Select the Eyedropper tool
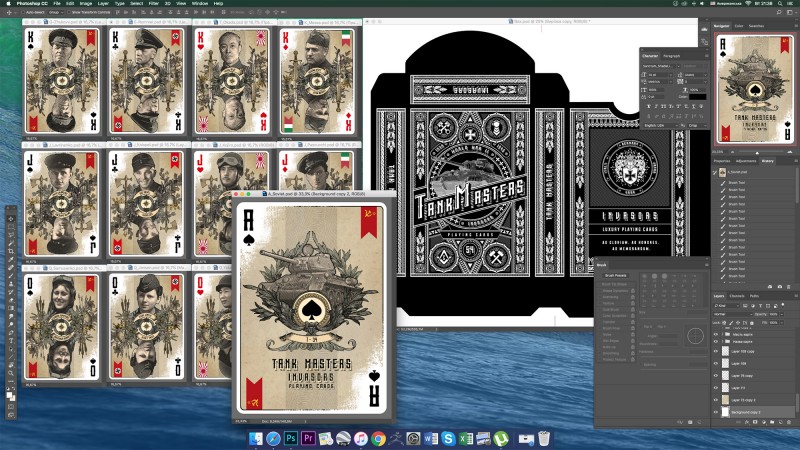800x450 pixels. tap(11, 259)
